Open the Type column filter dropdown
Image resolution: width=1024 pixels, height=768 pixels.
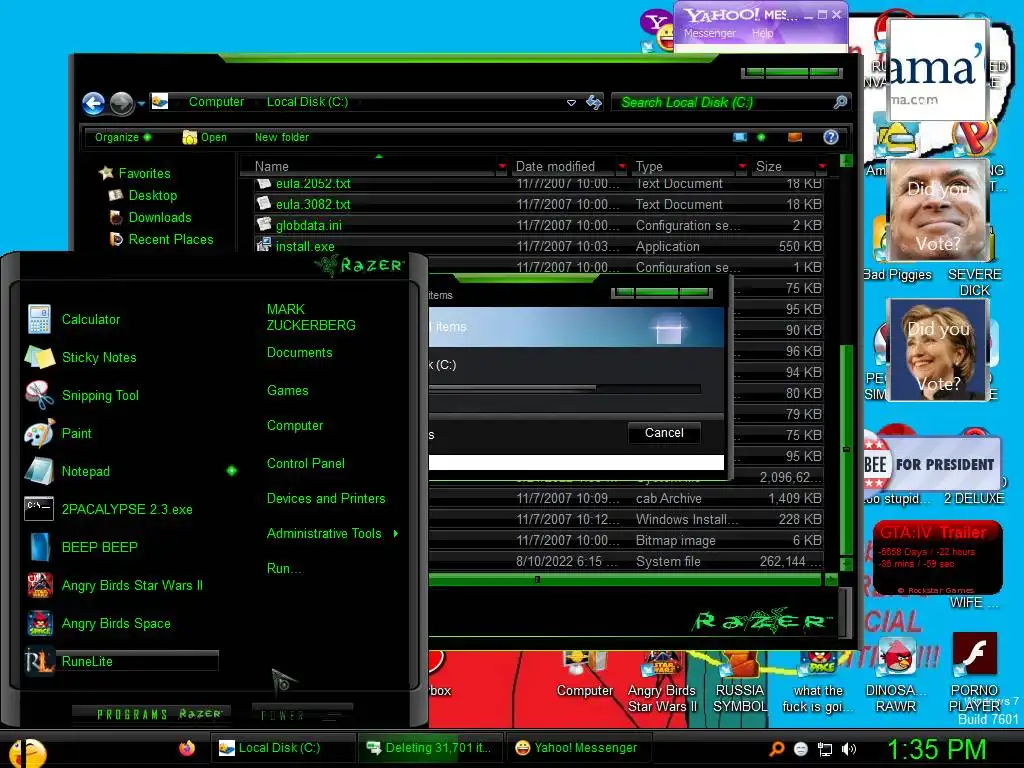(x=742, y=167)
